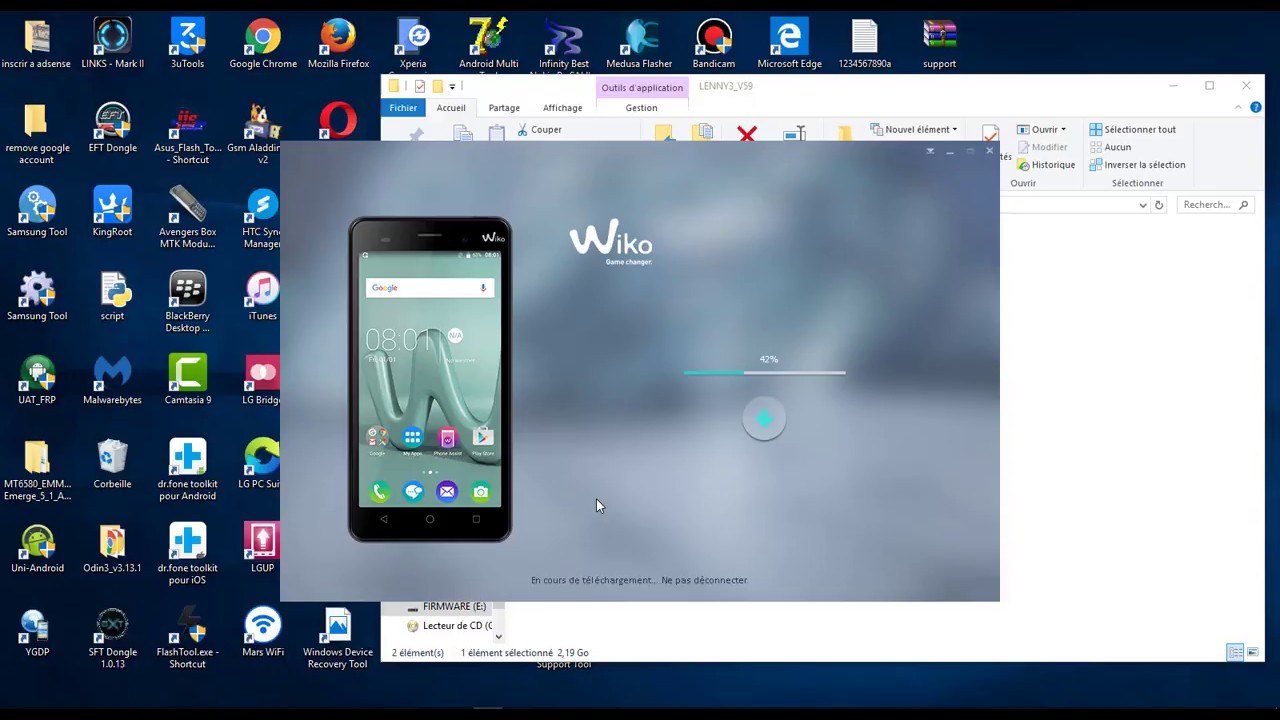Open the YGDP desktop icon
The image size is (1280, 720).
[x=37, y=631]
